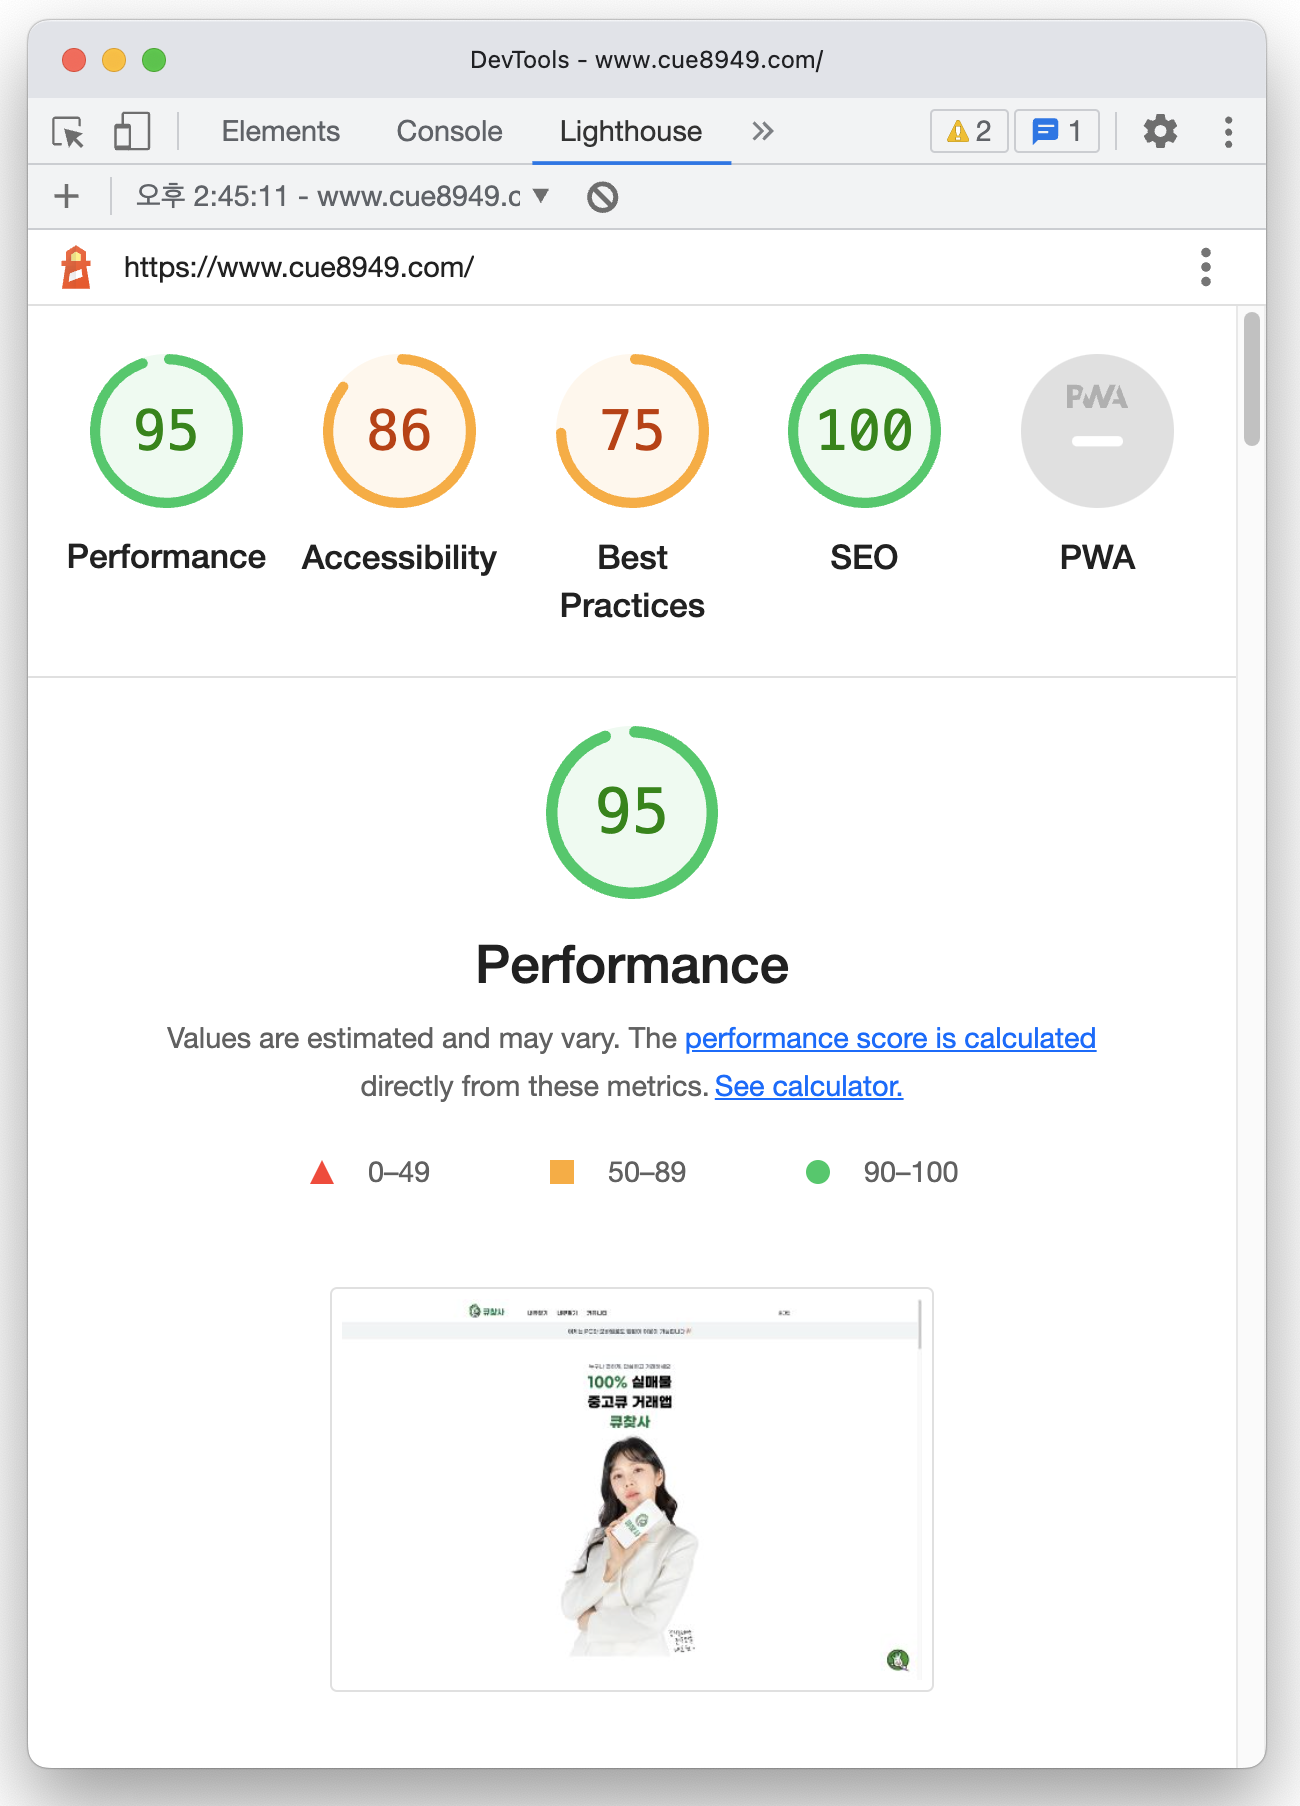Toggle the device emulation toolbar
This screenshot has height=1806, width=1300.
pyautogui.click(x=131, y=131)
